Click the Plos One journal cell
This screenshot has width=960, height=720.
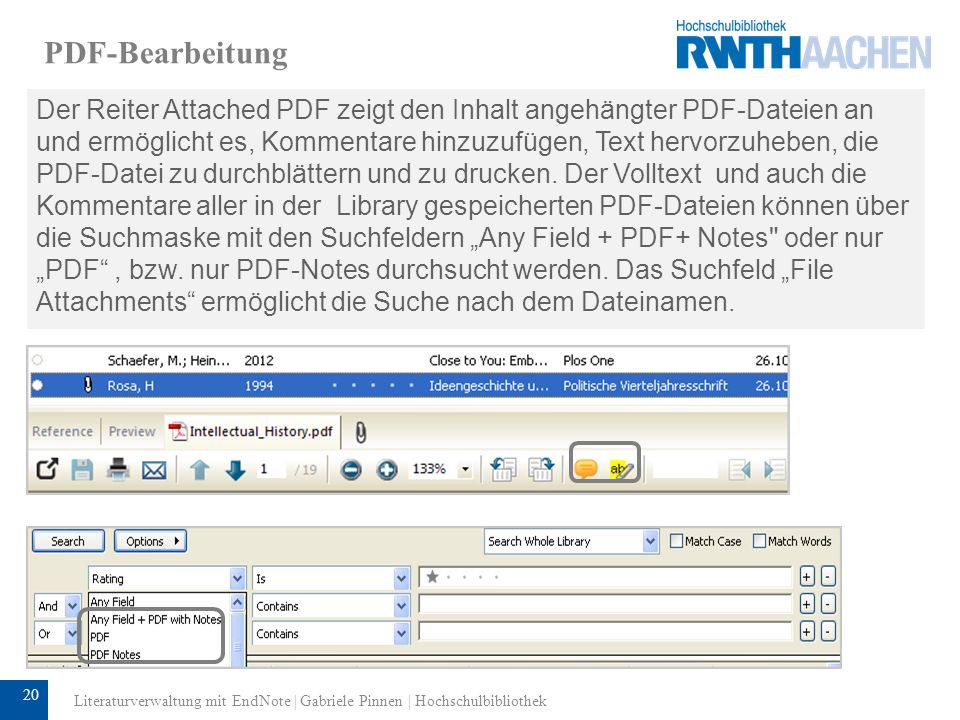pos(588,361)
